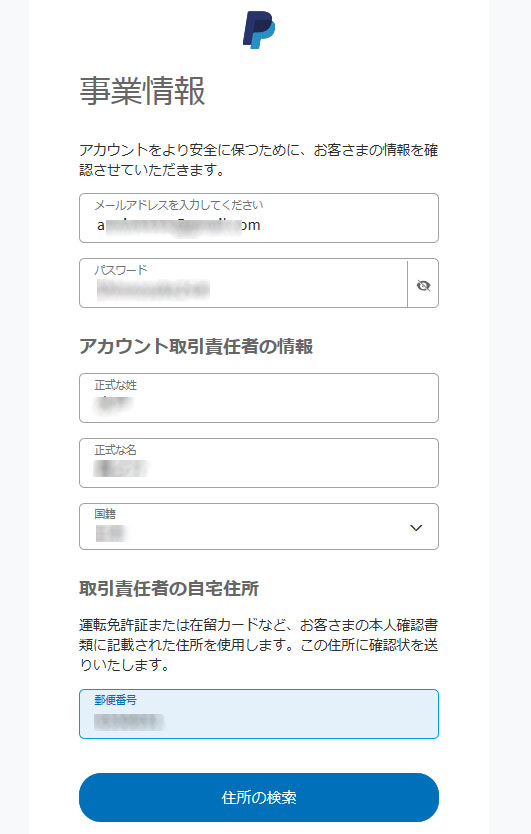Open the 国籍 dropdown menu
Image resolution: width=531 pixels, height=834 pixels.
point(259,527)
